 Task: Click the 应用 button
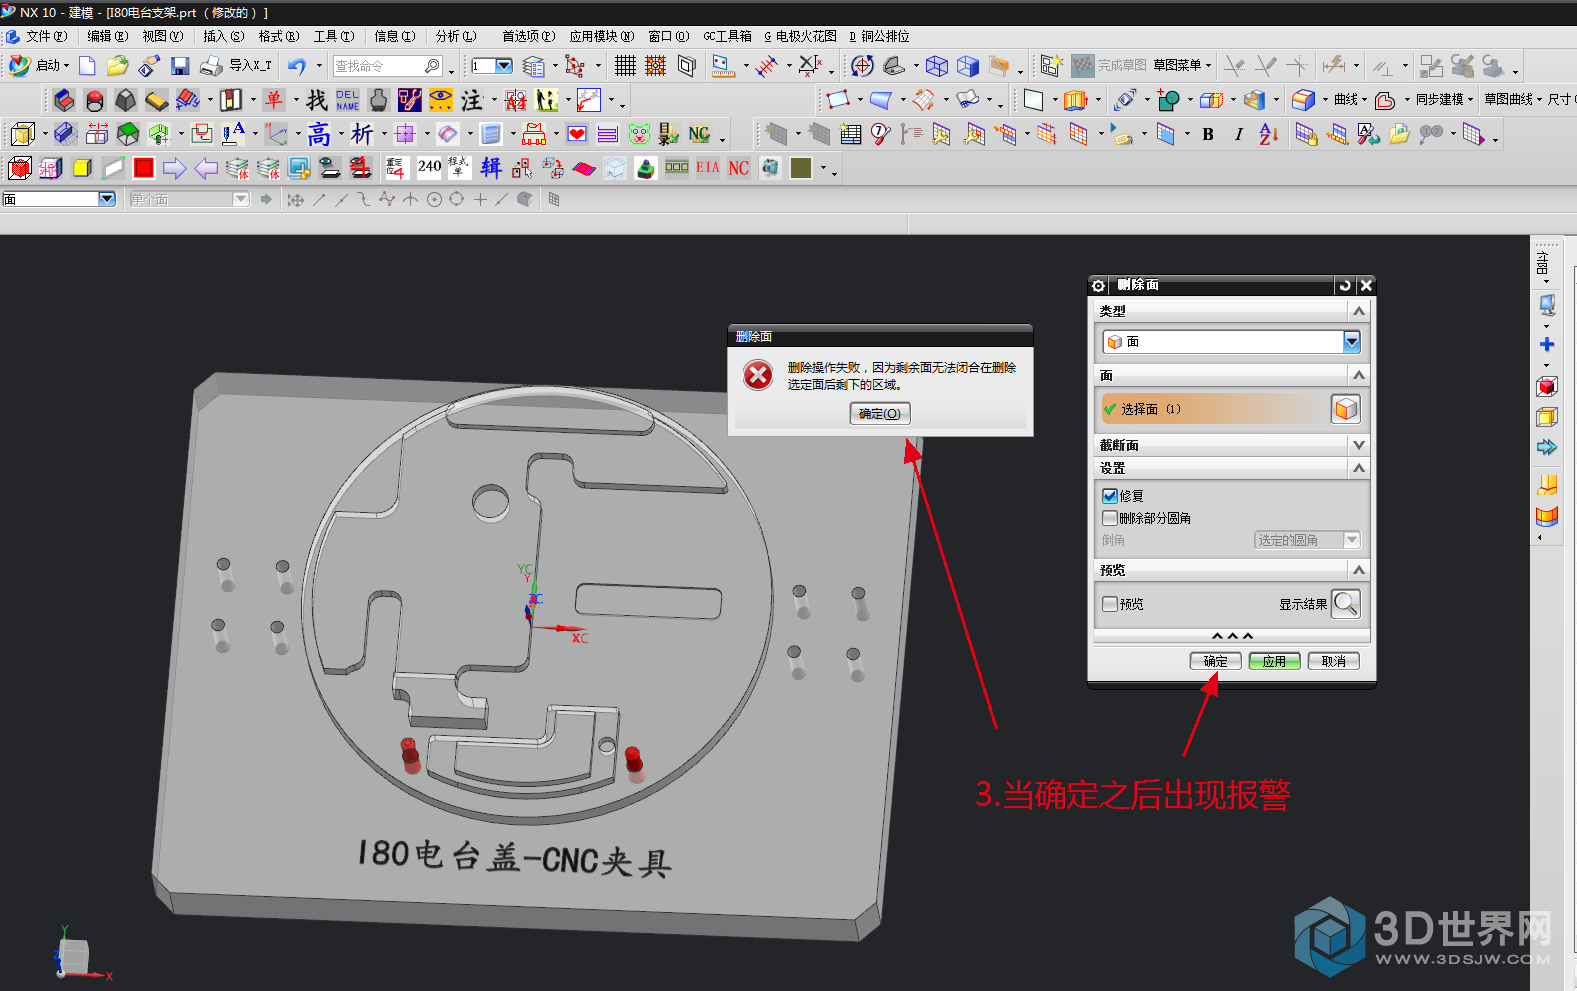tap(1274, 661)
